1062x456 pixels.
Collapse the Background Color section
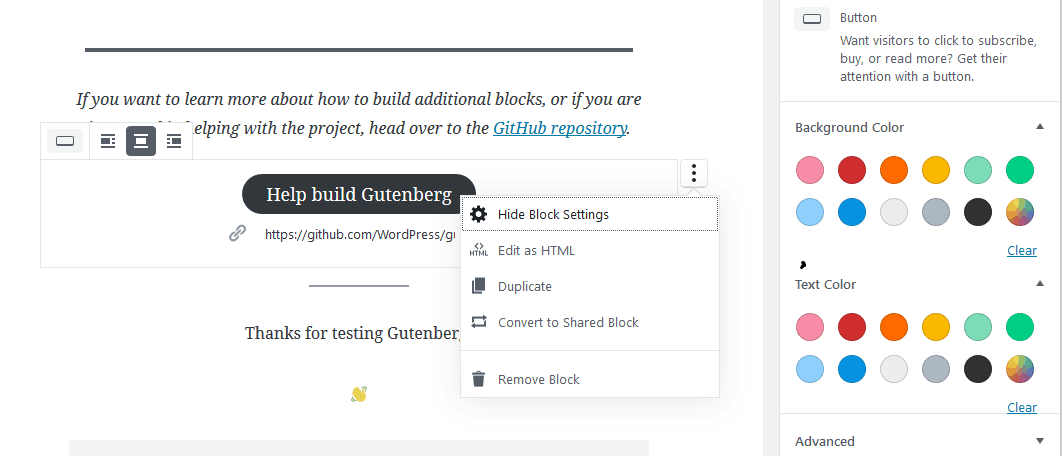pos(1040,127)
